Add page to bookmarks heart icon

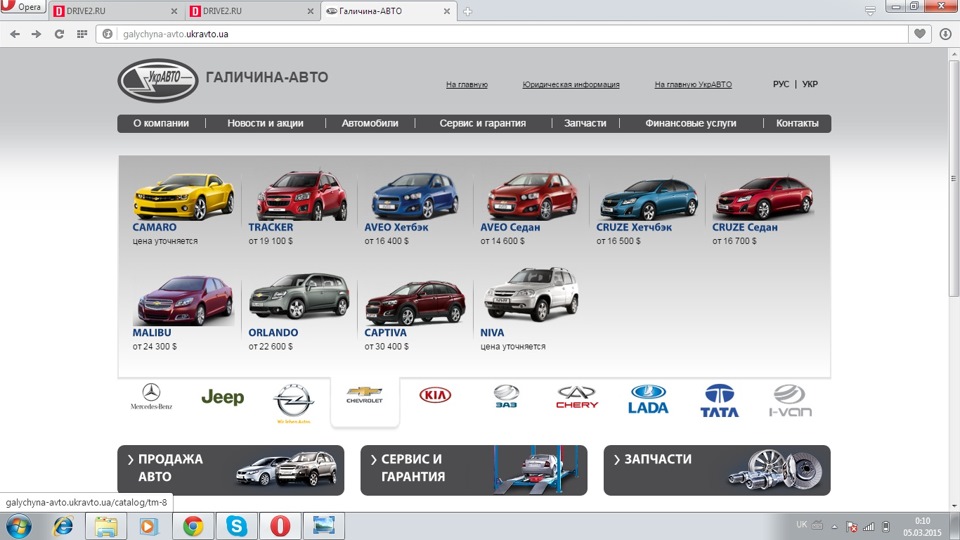(x=920, y=34)
